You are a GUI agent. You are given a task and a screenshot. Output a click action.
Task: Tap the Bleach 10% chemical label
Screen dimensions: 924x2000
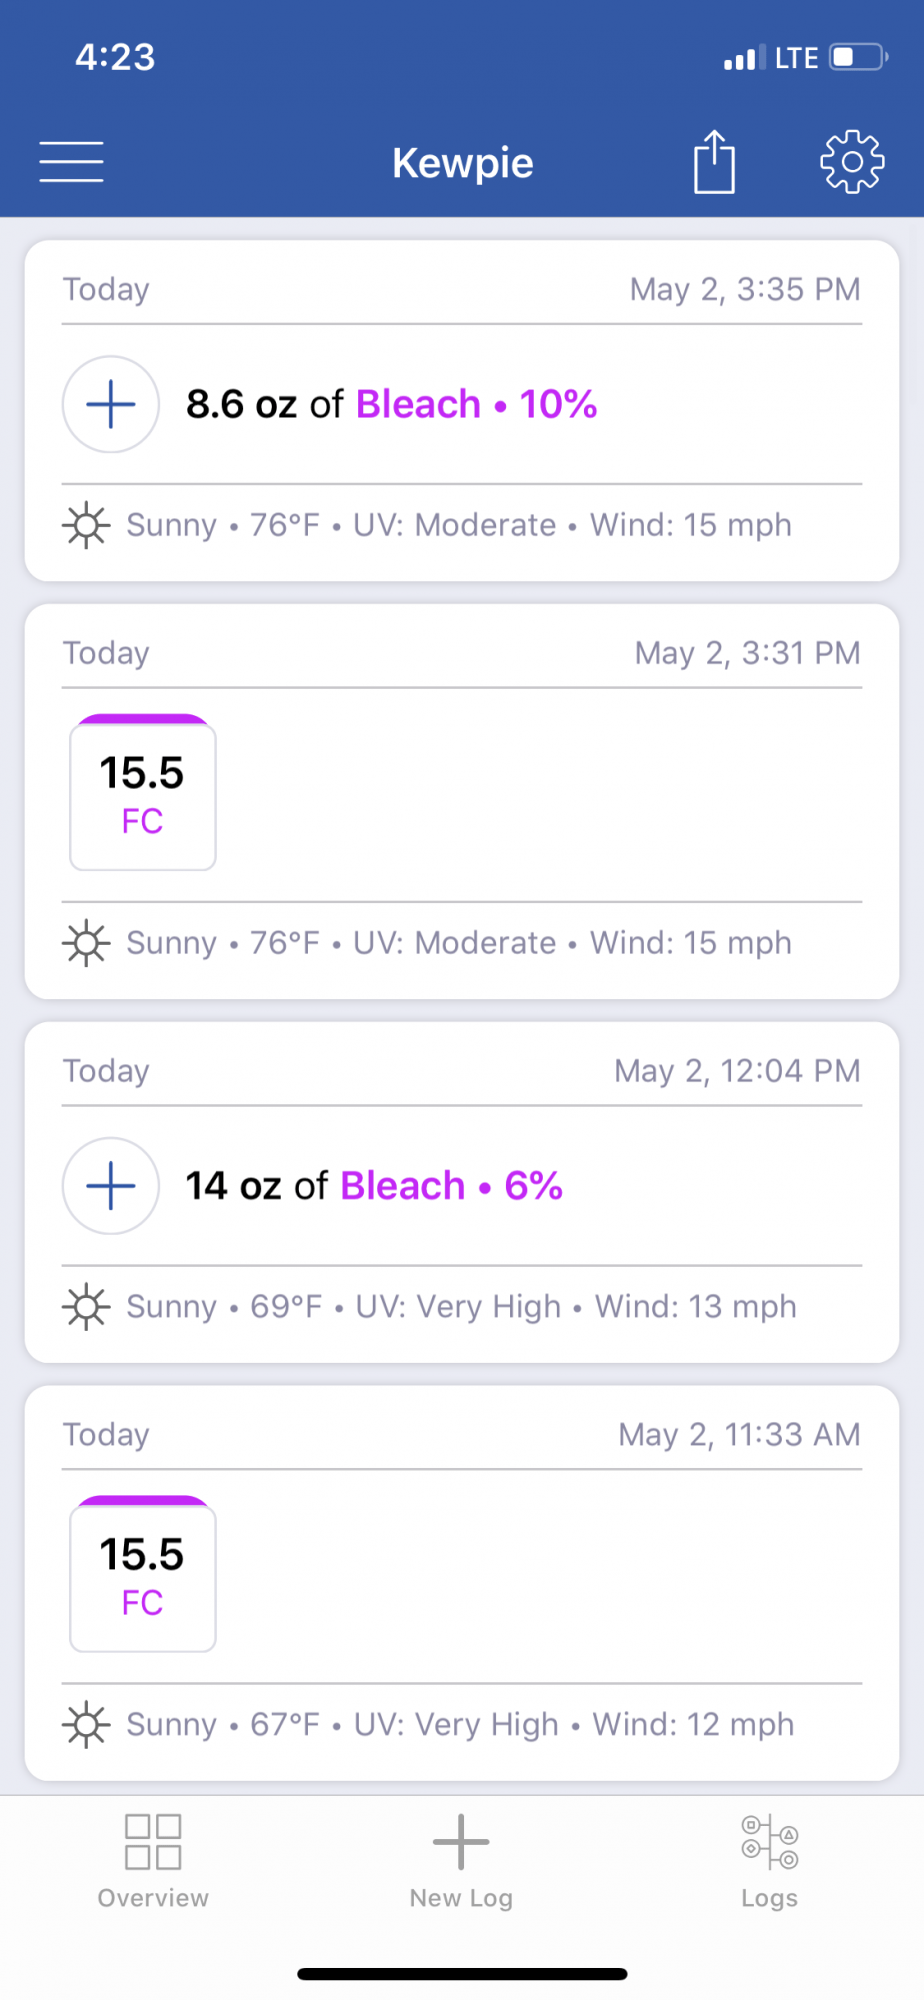(x=476, y=404)
